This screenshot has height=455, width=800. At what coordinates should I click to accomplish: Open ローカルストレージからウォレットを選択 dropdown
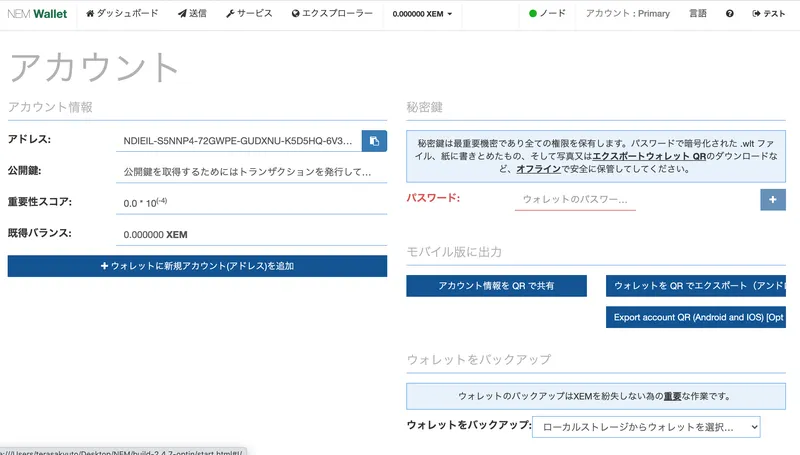(646, 427)
